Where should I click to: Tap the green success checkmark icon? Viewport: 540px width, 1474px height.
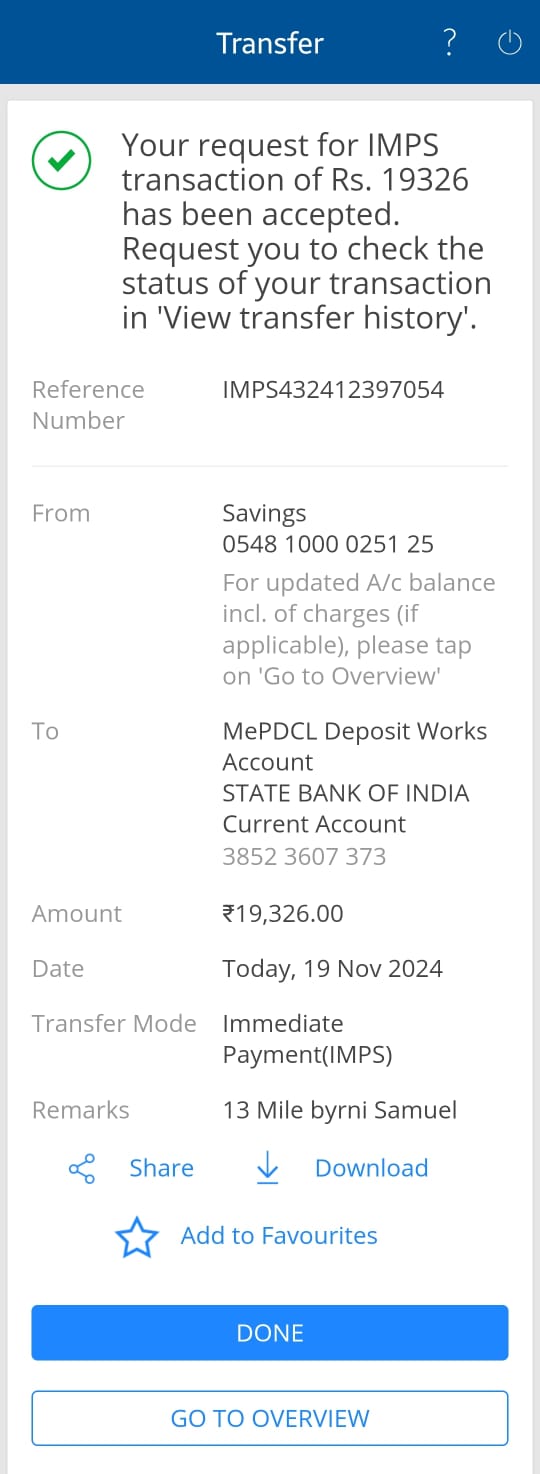(x=62, y=161)
